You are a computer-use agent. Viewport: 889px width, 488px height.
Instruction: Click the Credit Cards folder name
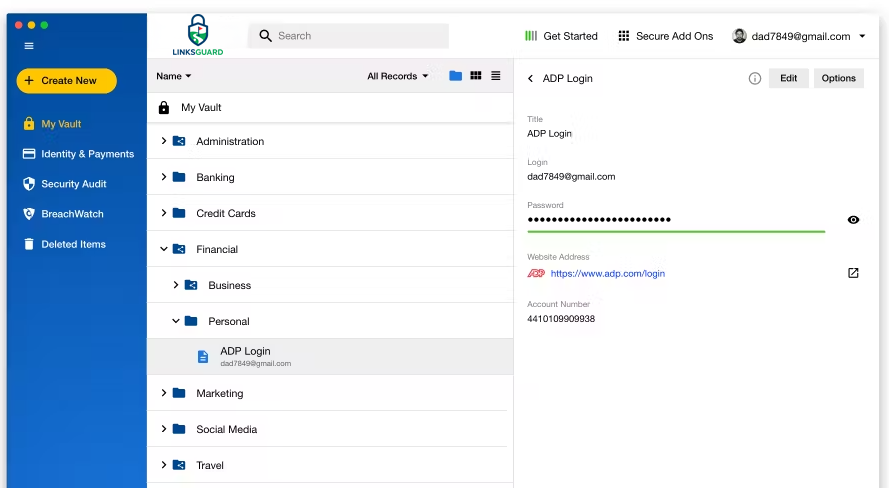[226, 213]
